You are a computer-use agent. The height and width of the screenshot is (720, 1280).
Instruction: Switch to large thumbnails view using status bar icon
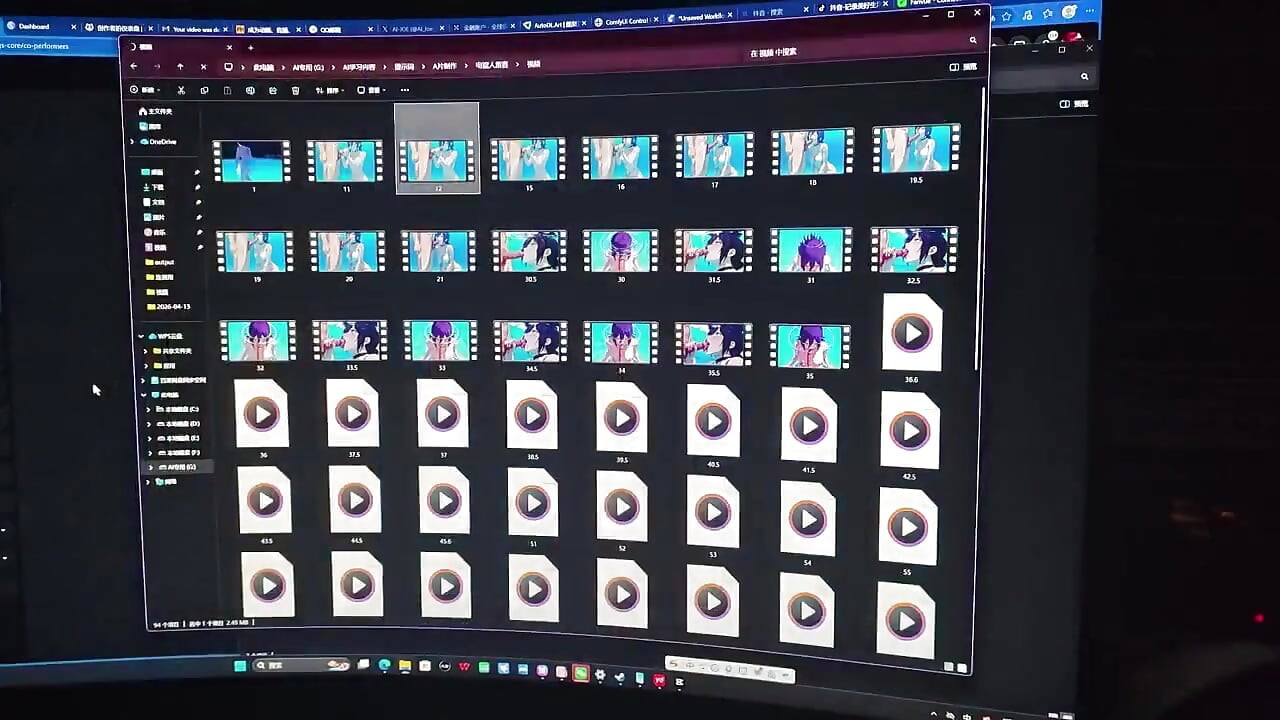click(962, 668)
